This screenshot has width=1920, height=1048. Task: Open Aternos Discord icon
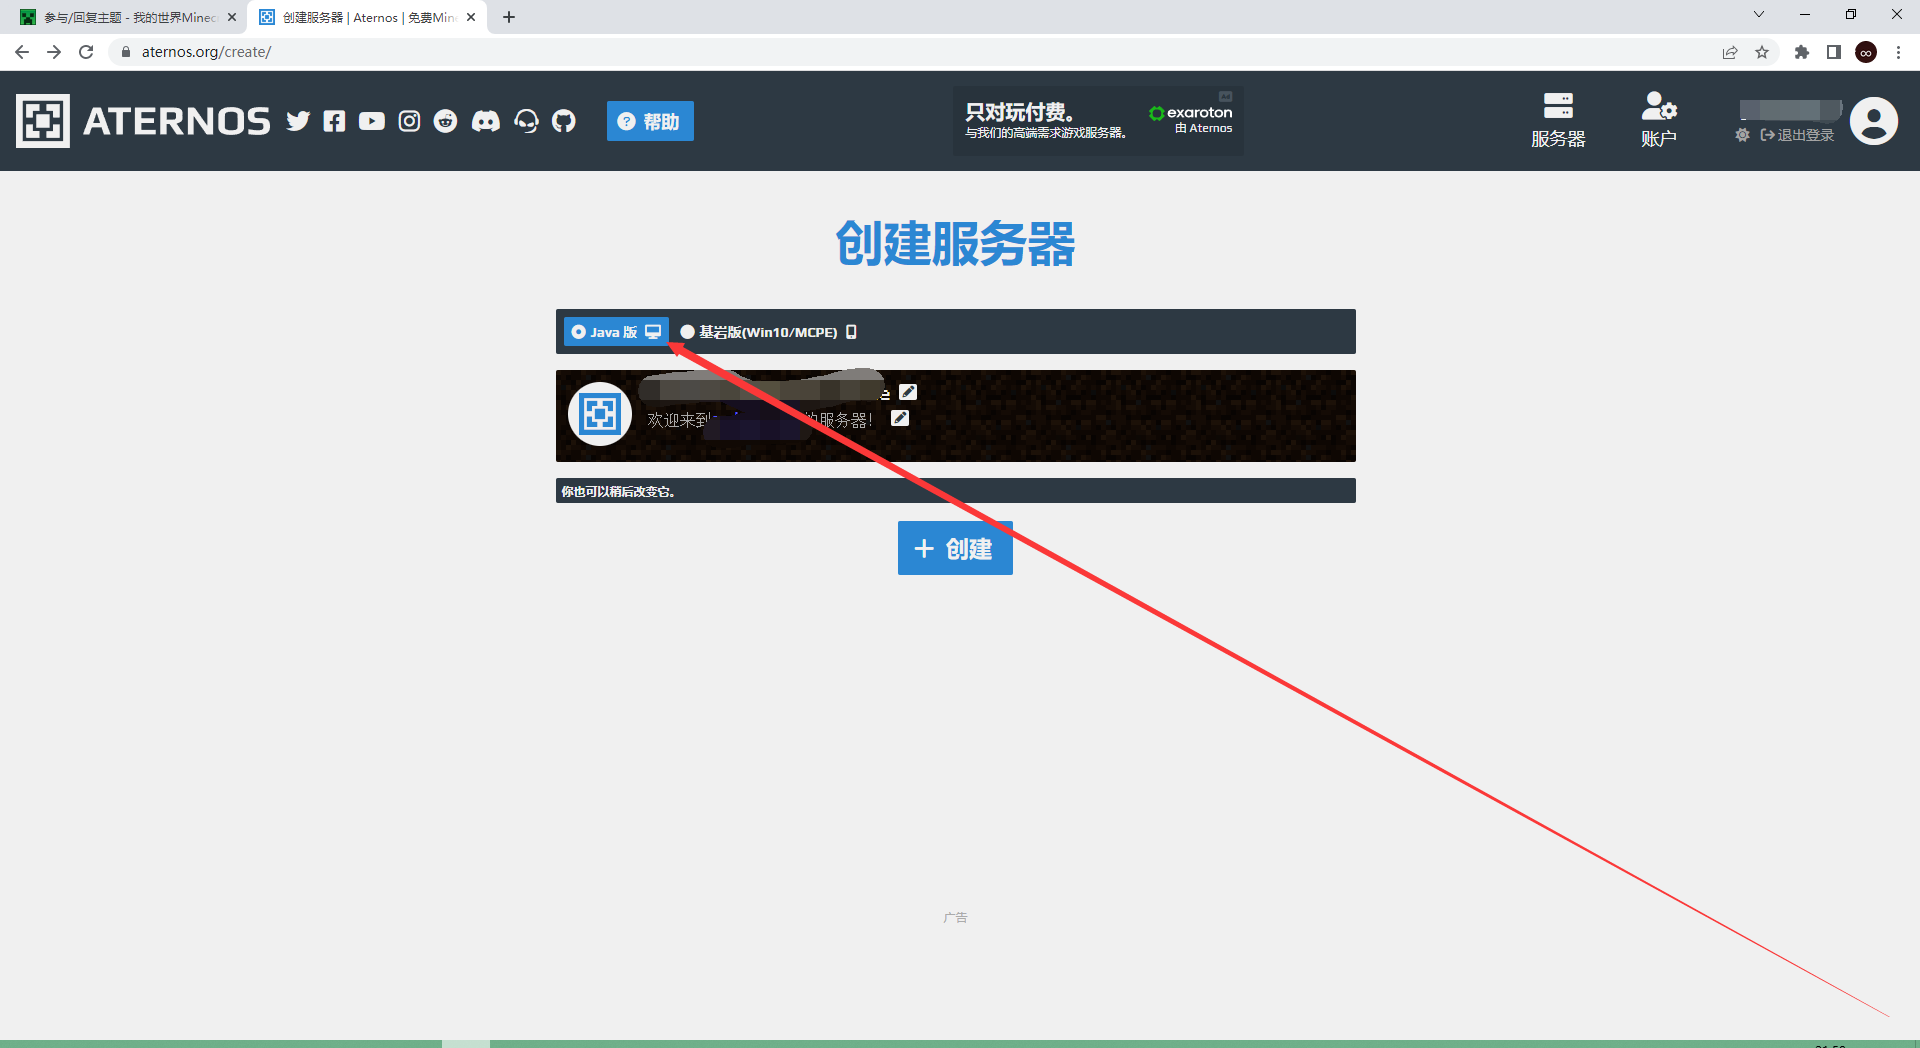(x=486, y=121)
